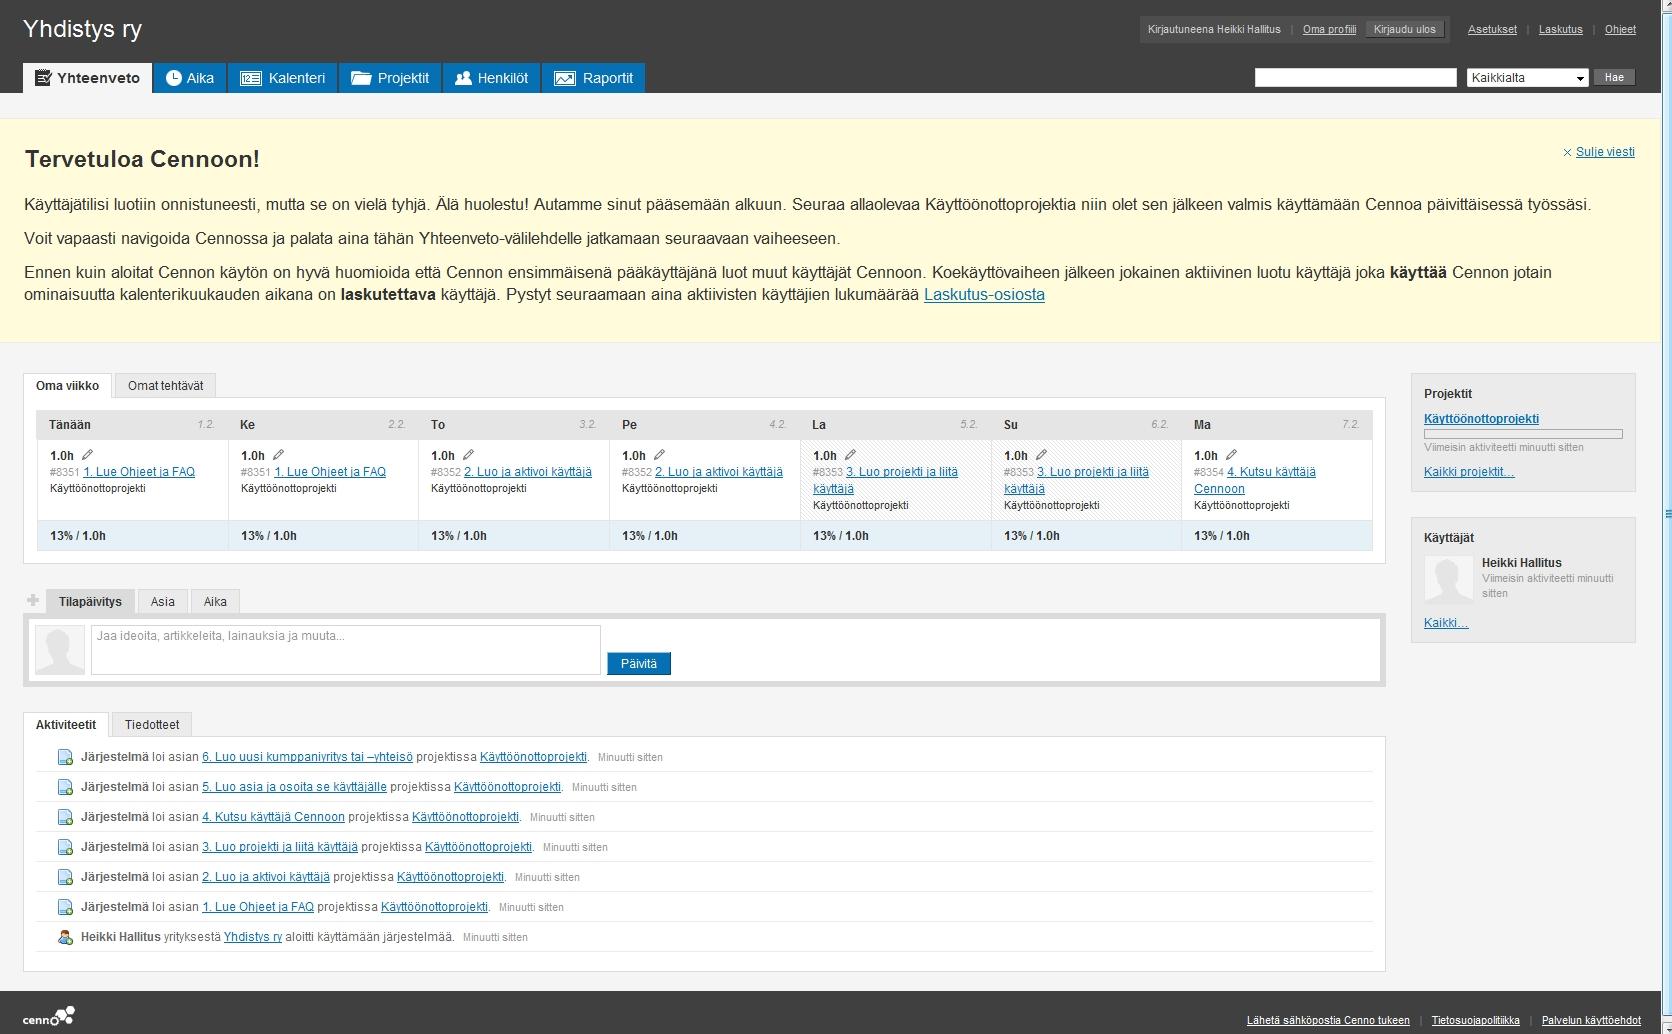
Task: Open the Yhteenveto tab
Action: pyautogui.click(x=88, y=78)
